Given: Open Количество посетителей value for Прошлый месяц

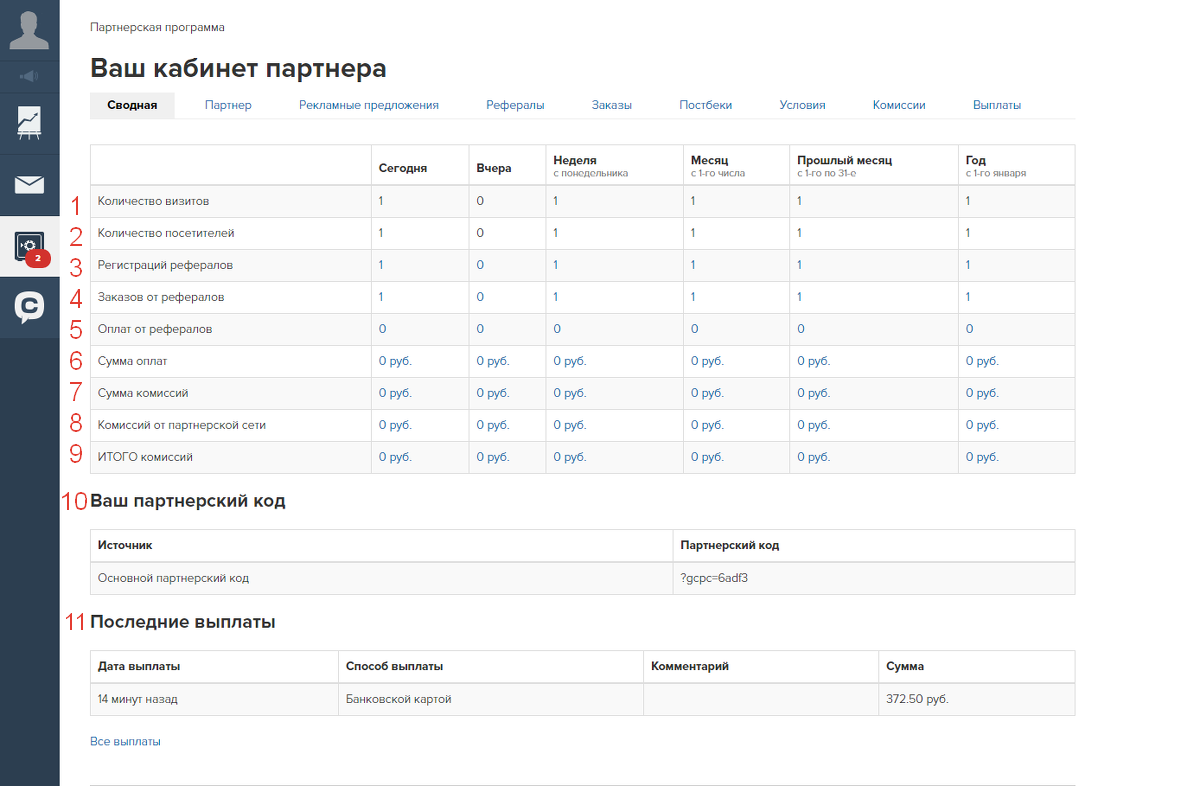Looking at the screenshot, I should 799,233.
